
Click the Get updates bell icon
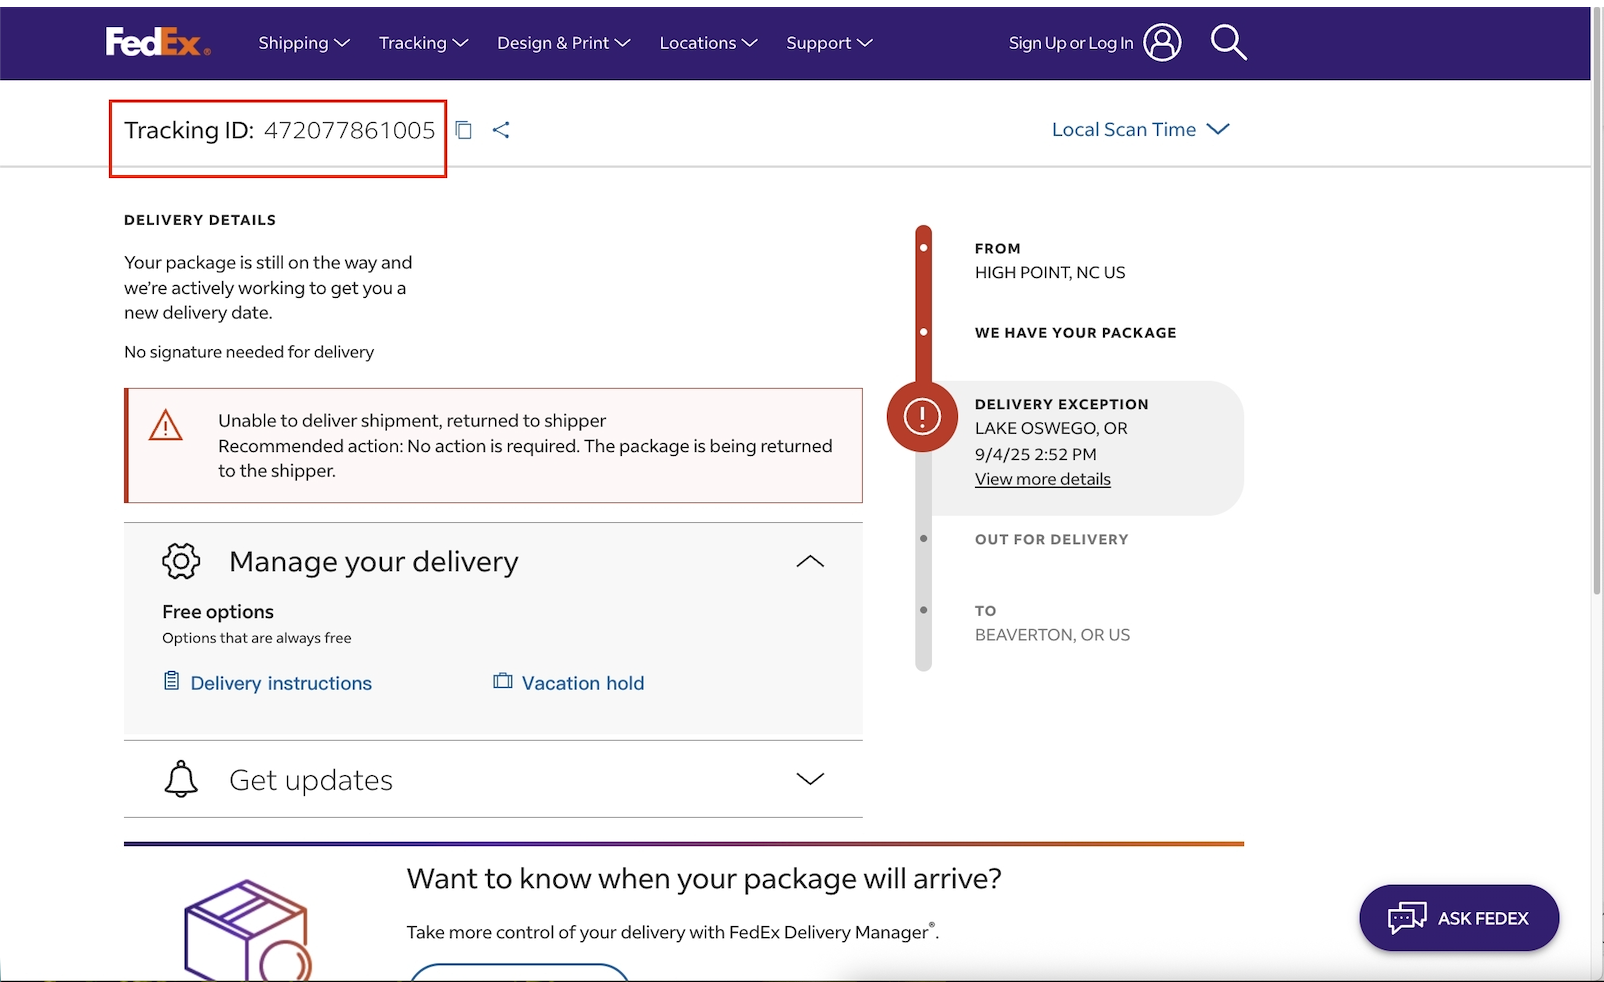click(x=181, y=779)
